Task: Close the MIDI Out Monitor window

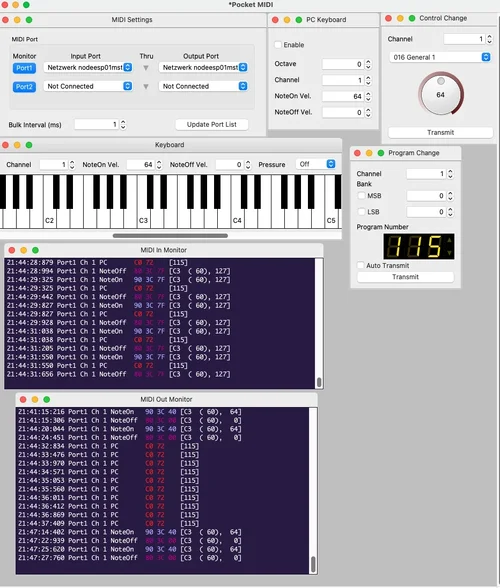Action: click(x=23, y=399)
